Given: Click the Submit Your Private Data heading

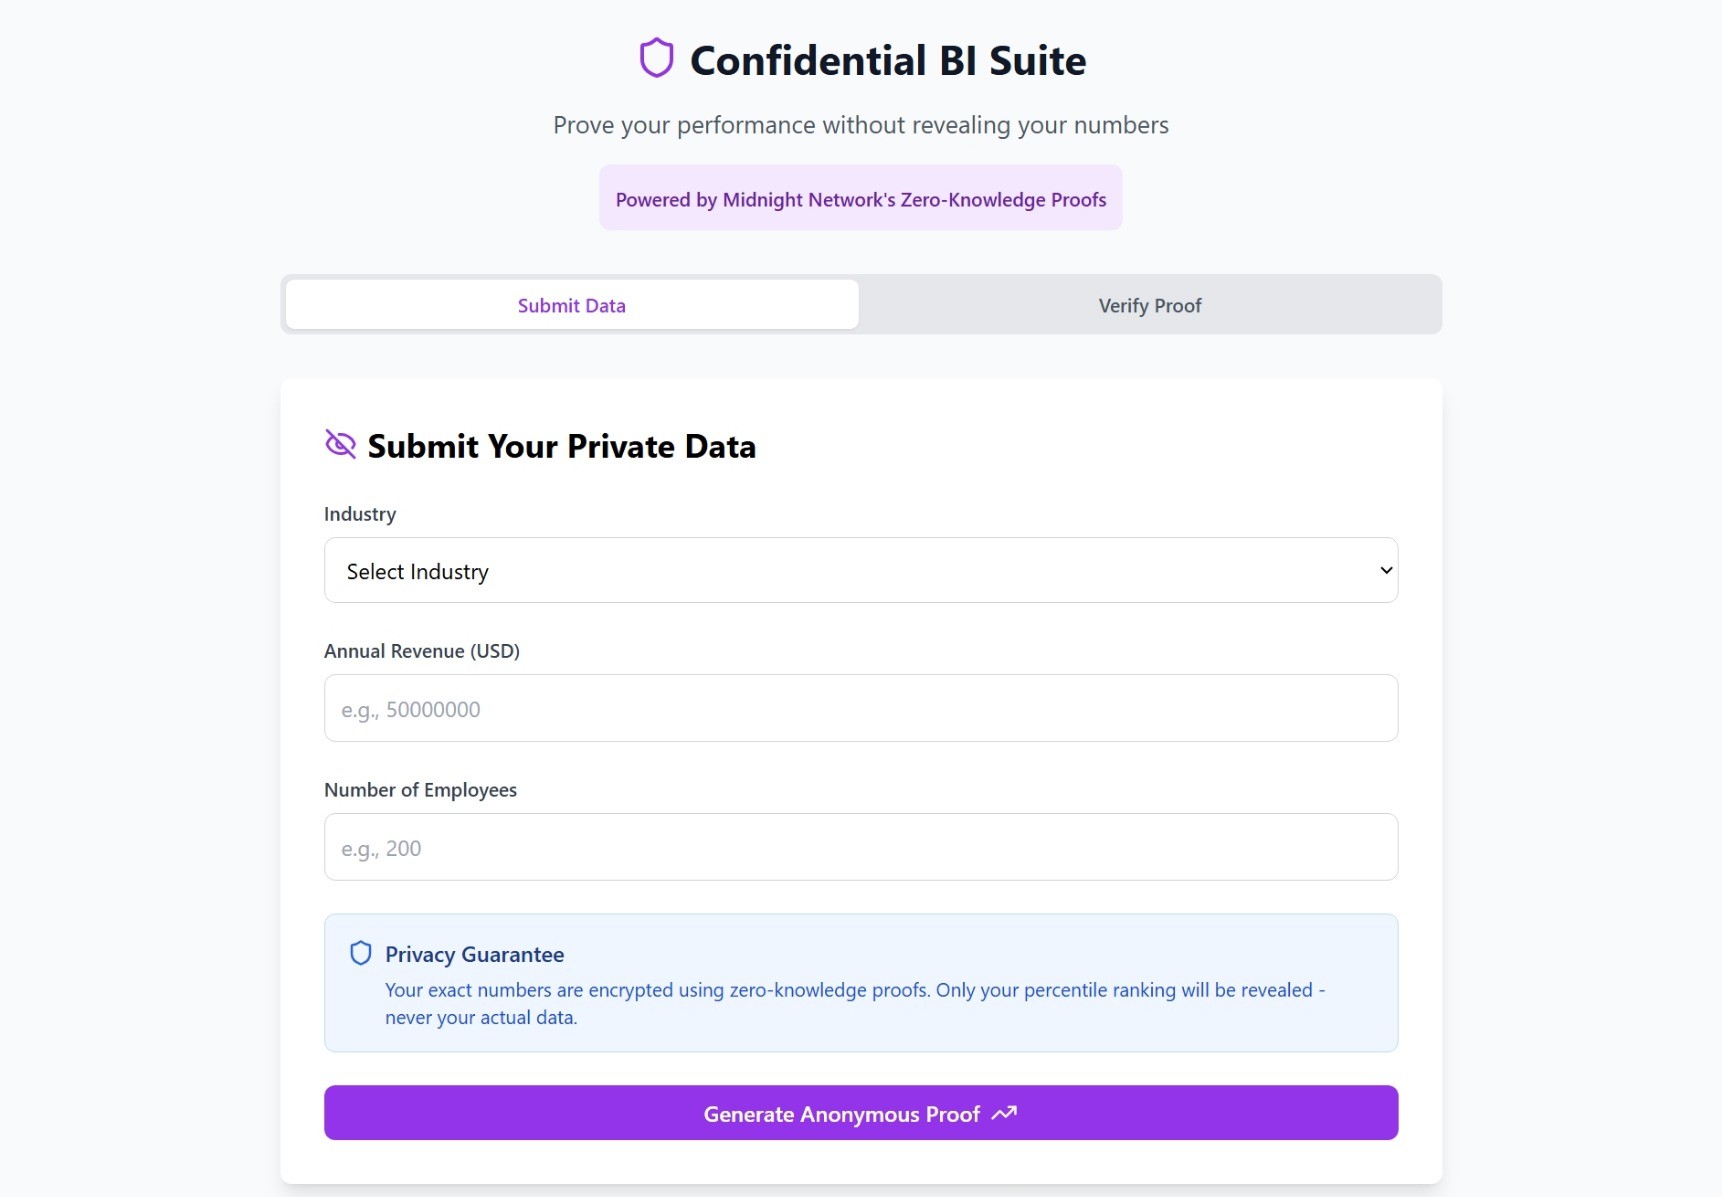Looking at the screenshot, I should [x=561, y=446].
